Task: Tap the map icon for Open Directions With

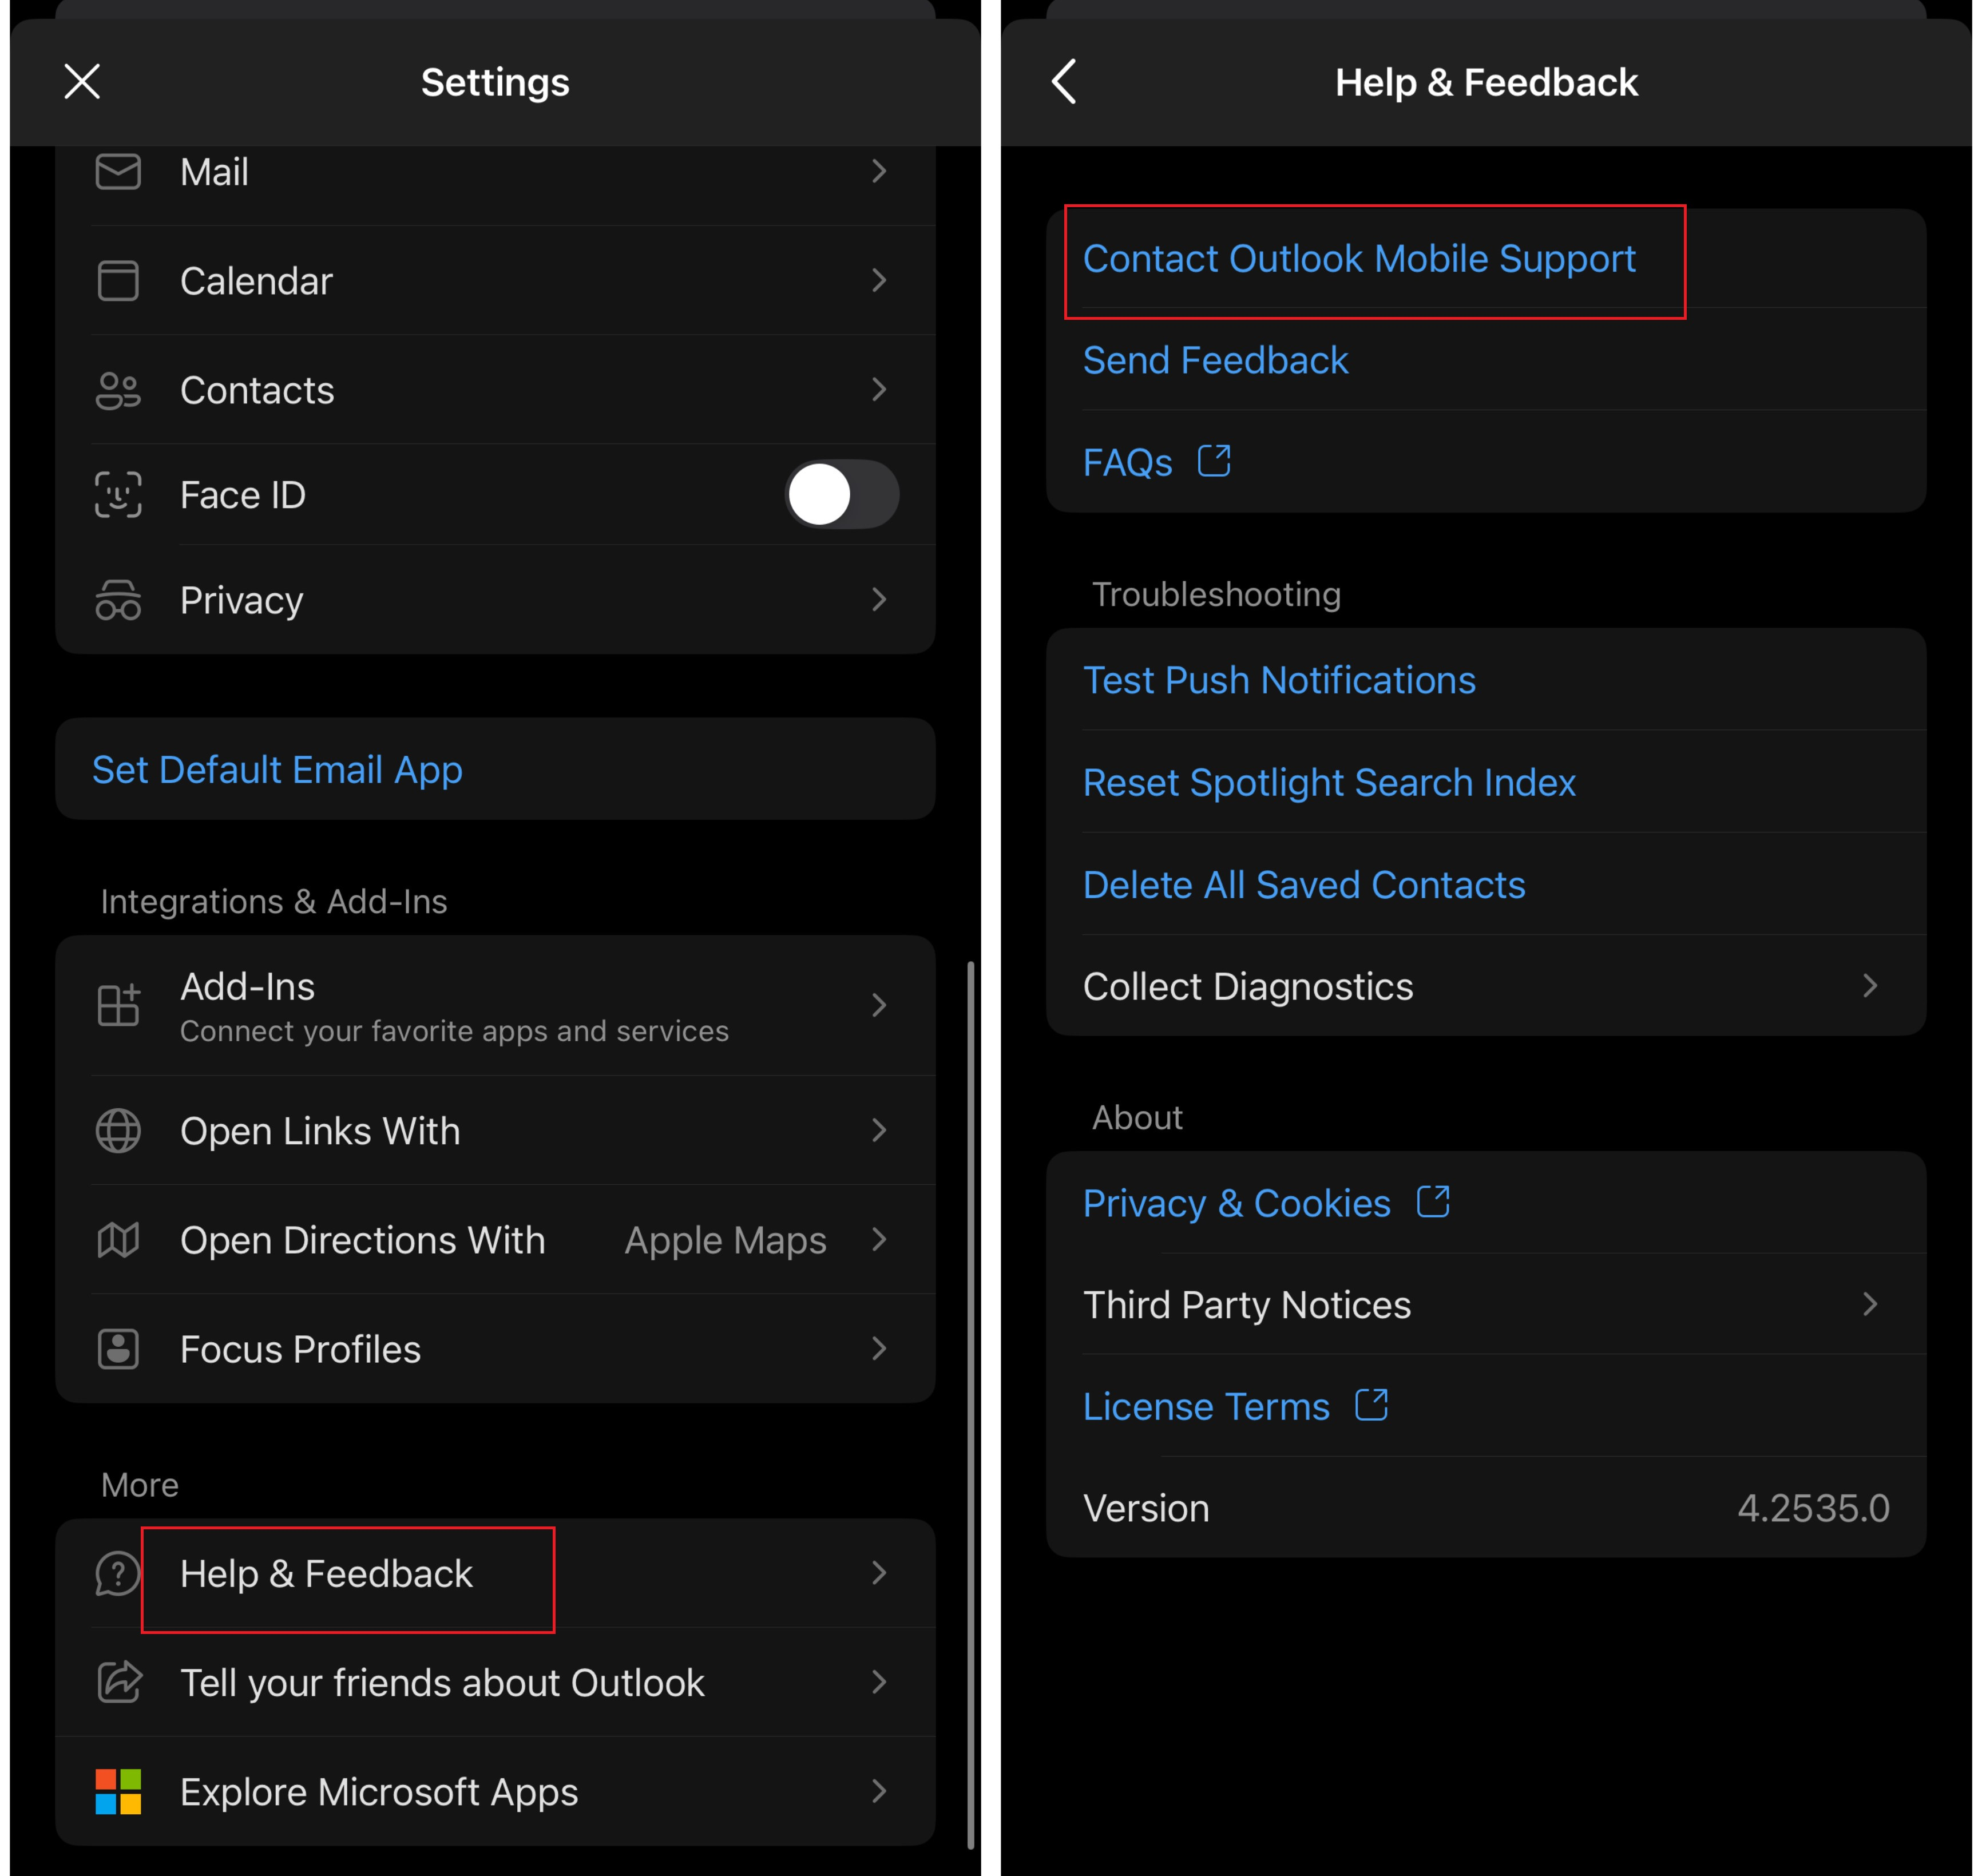Action: coord(118,1240)
